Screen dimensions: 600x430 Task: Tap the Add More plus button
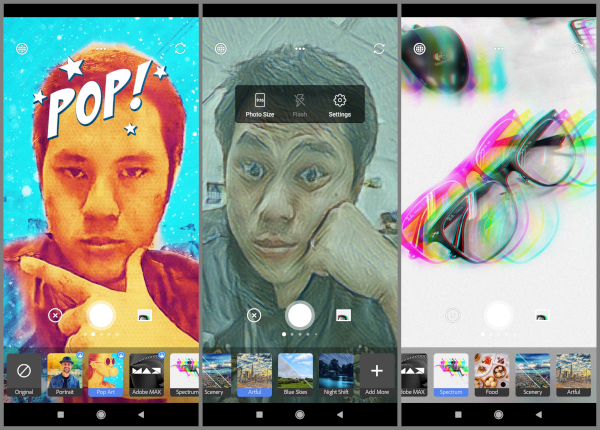pos(377,375)
